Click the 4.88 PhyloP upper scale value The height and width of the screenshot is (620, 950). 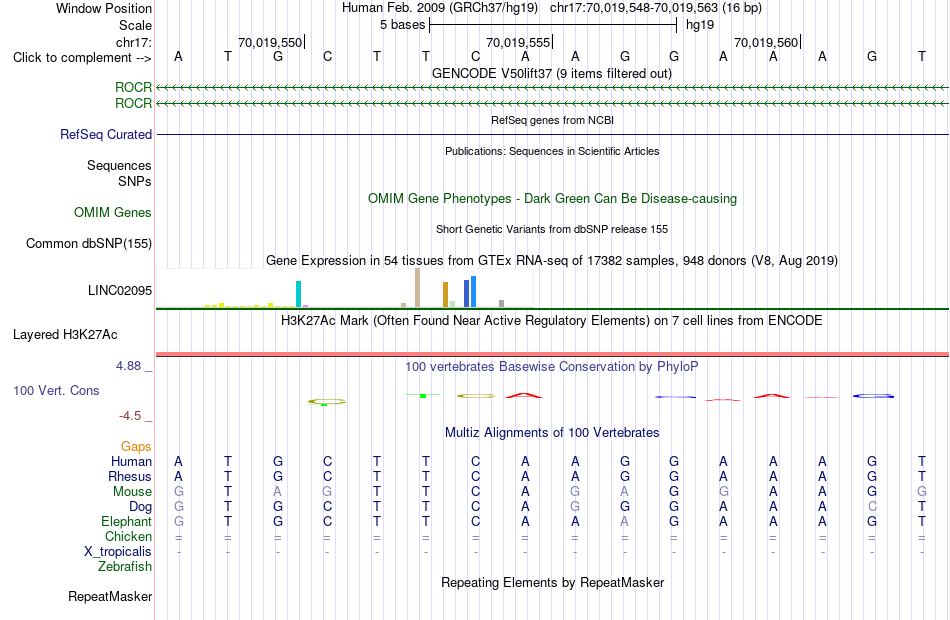(x=128, y=366)
